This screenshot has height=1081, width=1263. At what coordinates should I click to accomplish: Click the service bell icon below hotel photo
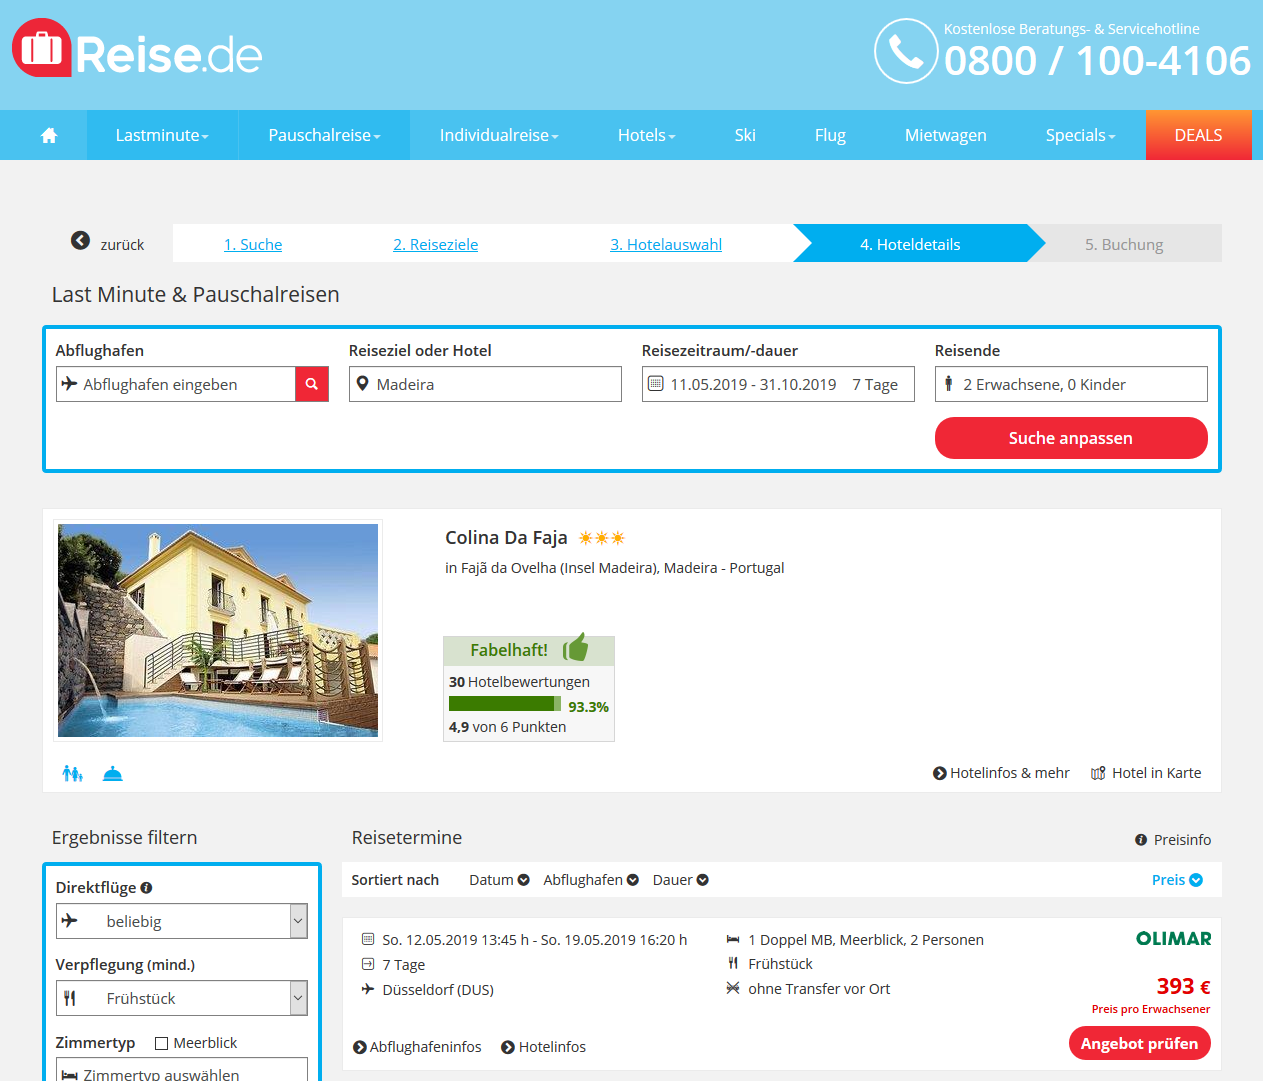[113, 773]
